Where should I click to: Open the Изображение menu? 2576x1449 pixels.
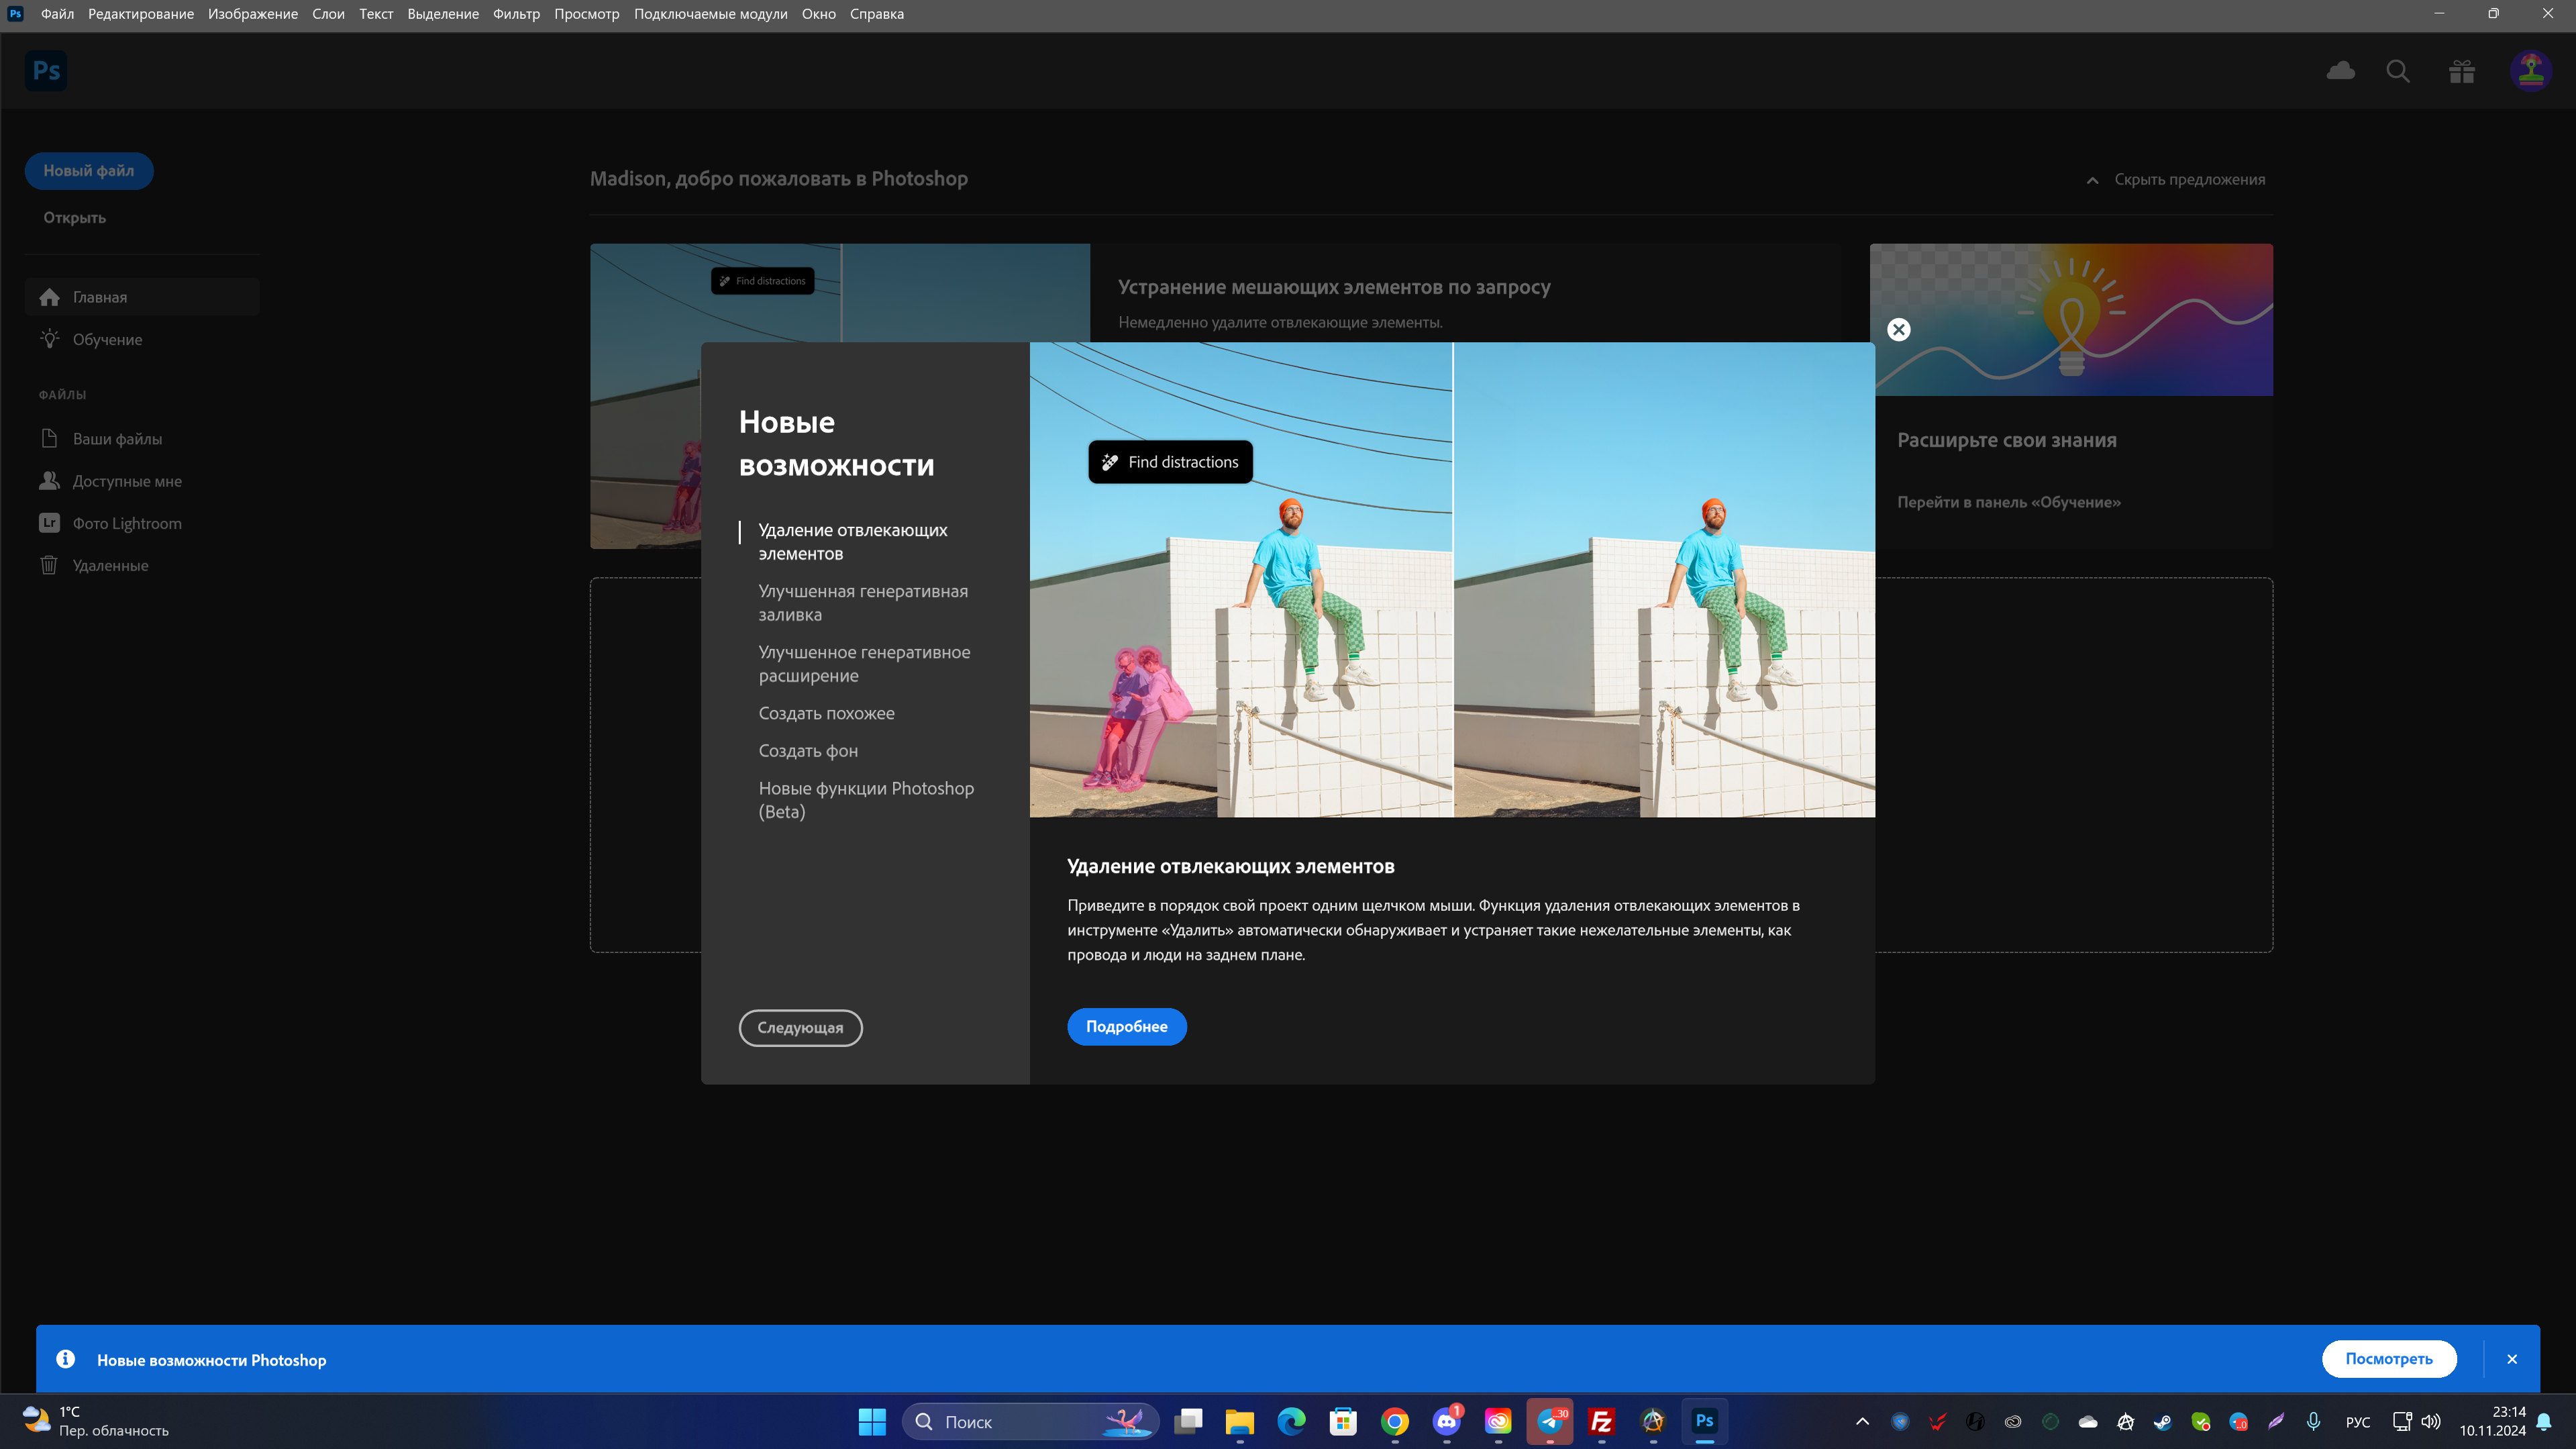point(253,14)
